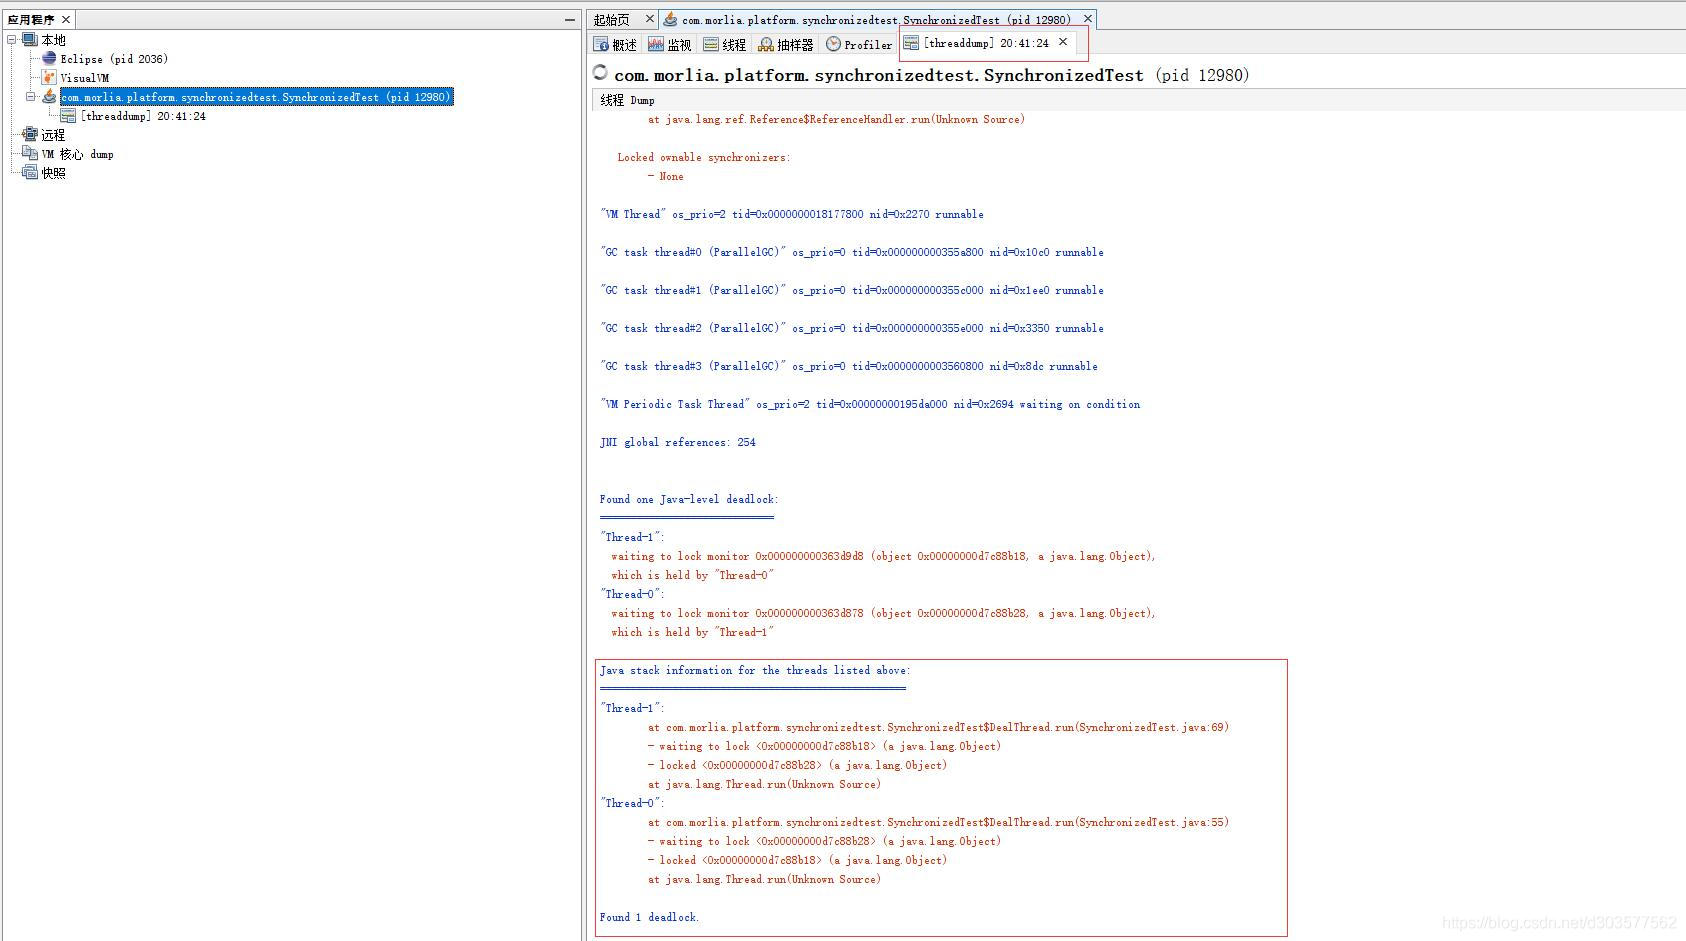The width and height of the screenshot is (1686, 941).
Task: Click "which is held by "Thread-0"" line
Action: click(693, 575)
